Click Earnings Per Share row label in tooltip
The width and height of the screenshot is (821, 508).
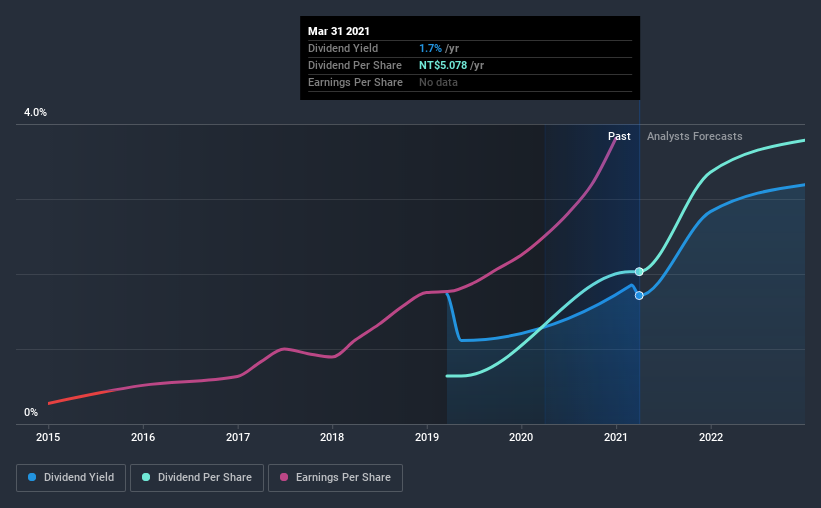pos(356,82)
